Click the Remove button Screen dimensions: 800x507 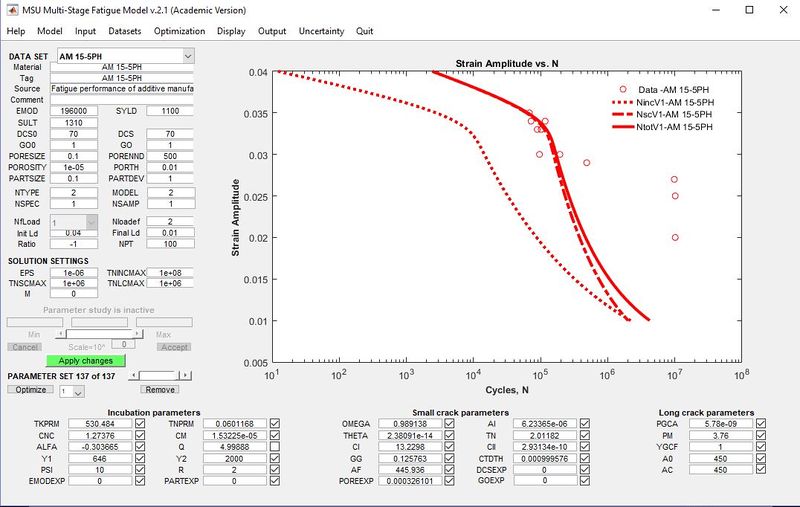point(159,389)
